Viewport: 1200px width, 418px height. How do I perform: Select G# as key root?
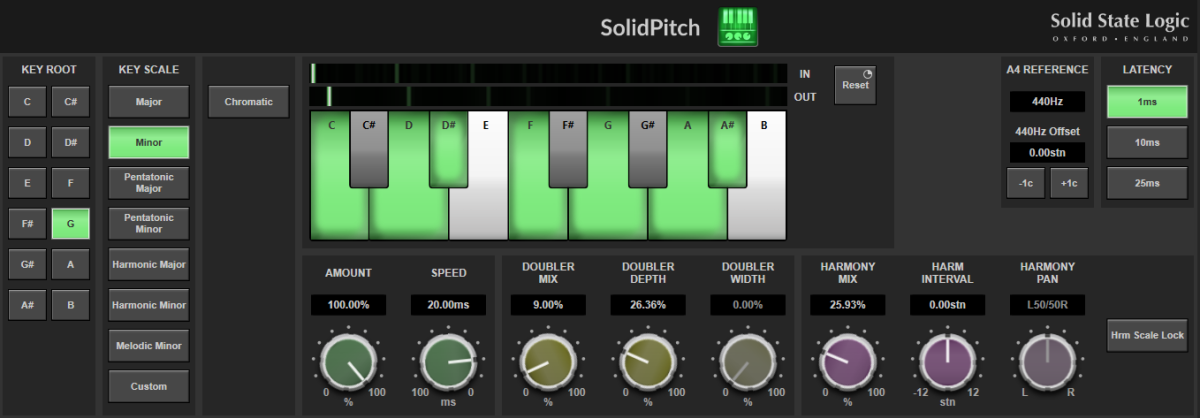[27, 264]
